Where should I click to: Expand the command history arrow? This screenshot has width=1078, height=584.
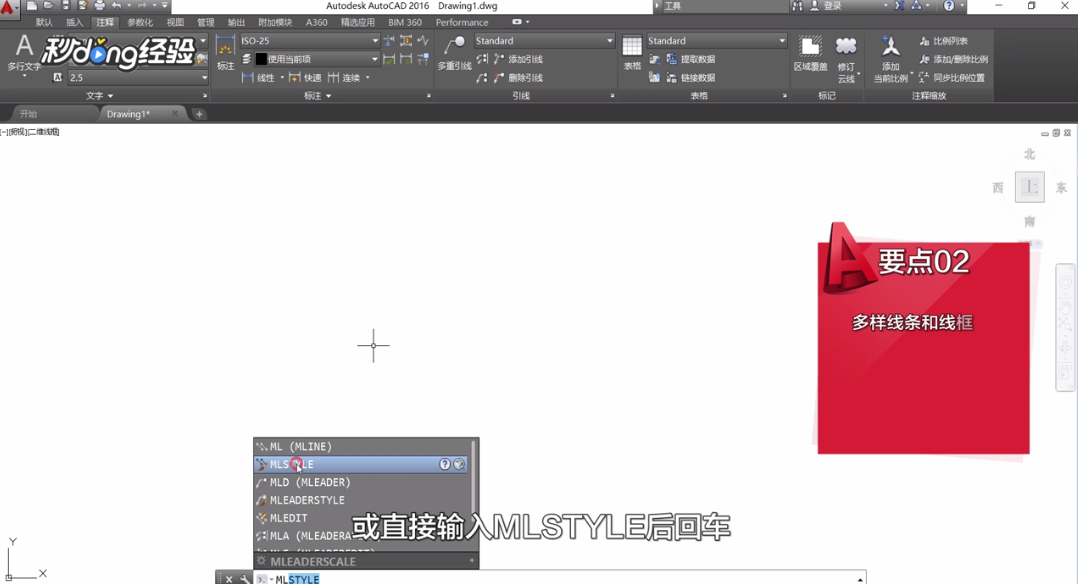(x=859, y=579)
